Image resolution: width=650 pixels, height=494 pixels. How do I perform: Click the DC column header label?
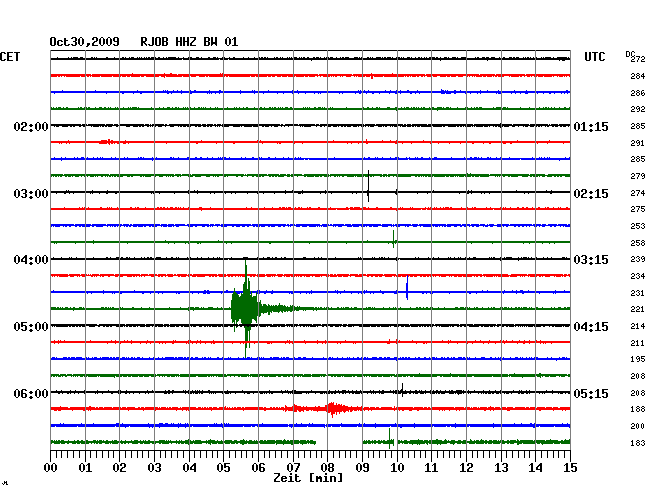click(630, 54)
